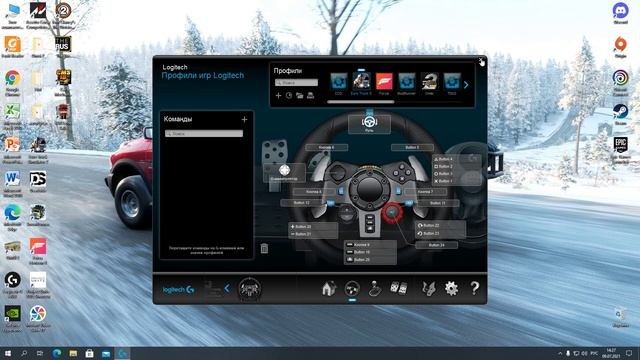Close the Logitech Gaming Software window

click(x=481, y=60)
